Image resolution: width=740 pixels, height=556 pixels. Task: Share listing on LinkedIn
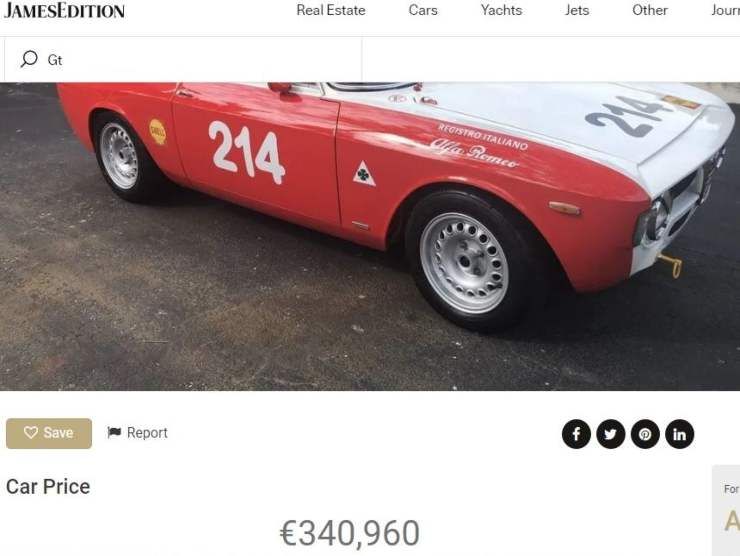tap(679, 434)
